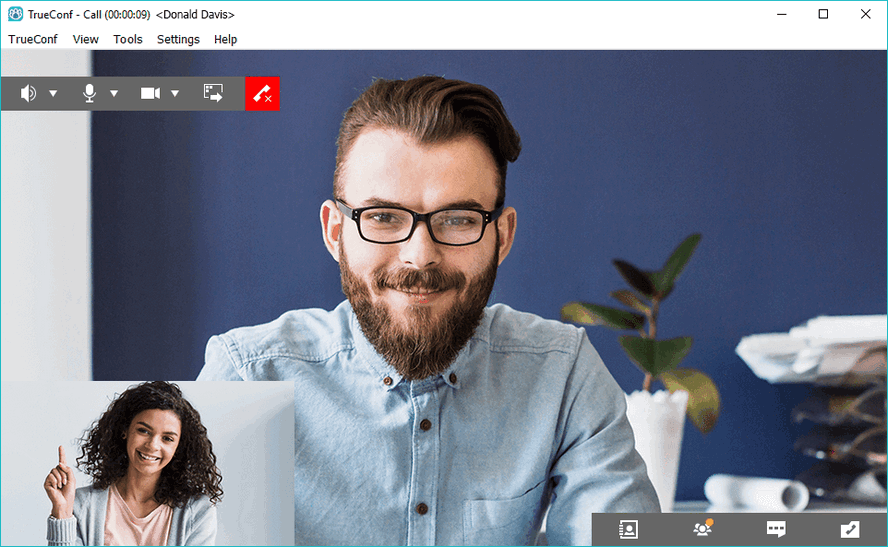Start content sharing with the share icon
This screenshot has height=547, width=888.
[x=214, y=93]
